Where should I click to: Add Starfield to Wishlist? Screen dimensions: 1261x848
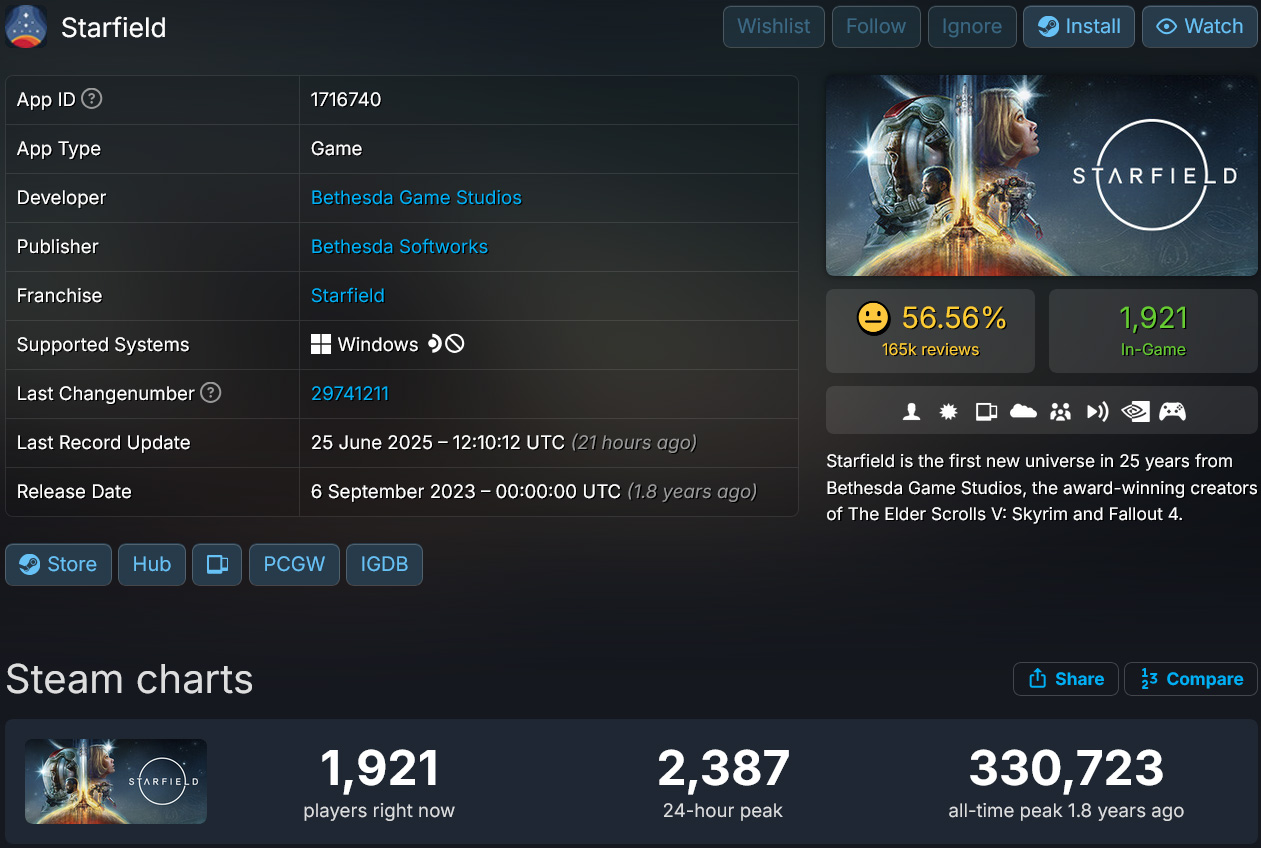point(774,27)
